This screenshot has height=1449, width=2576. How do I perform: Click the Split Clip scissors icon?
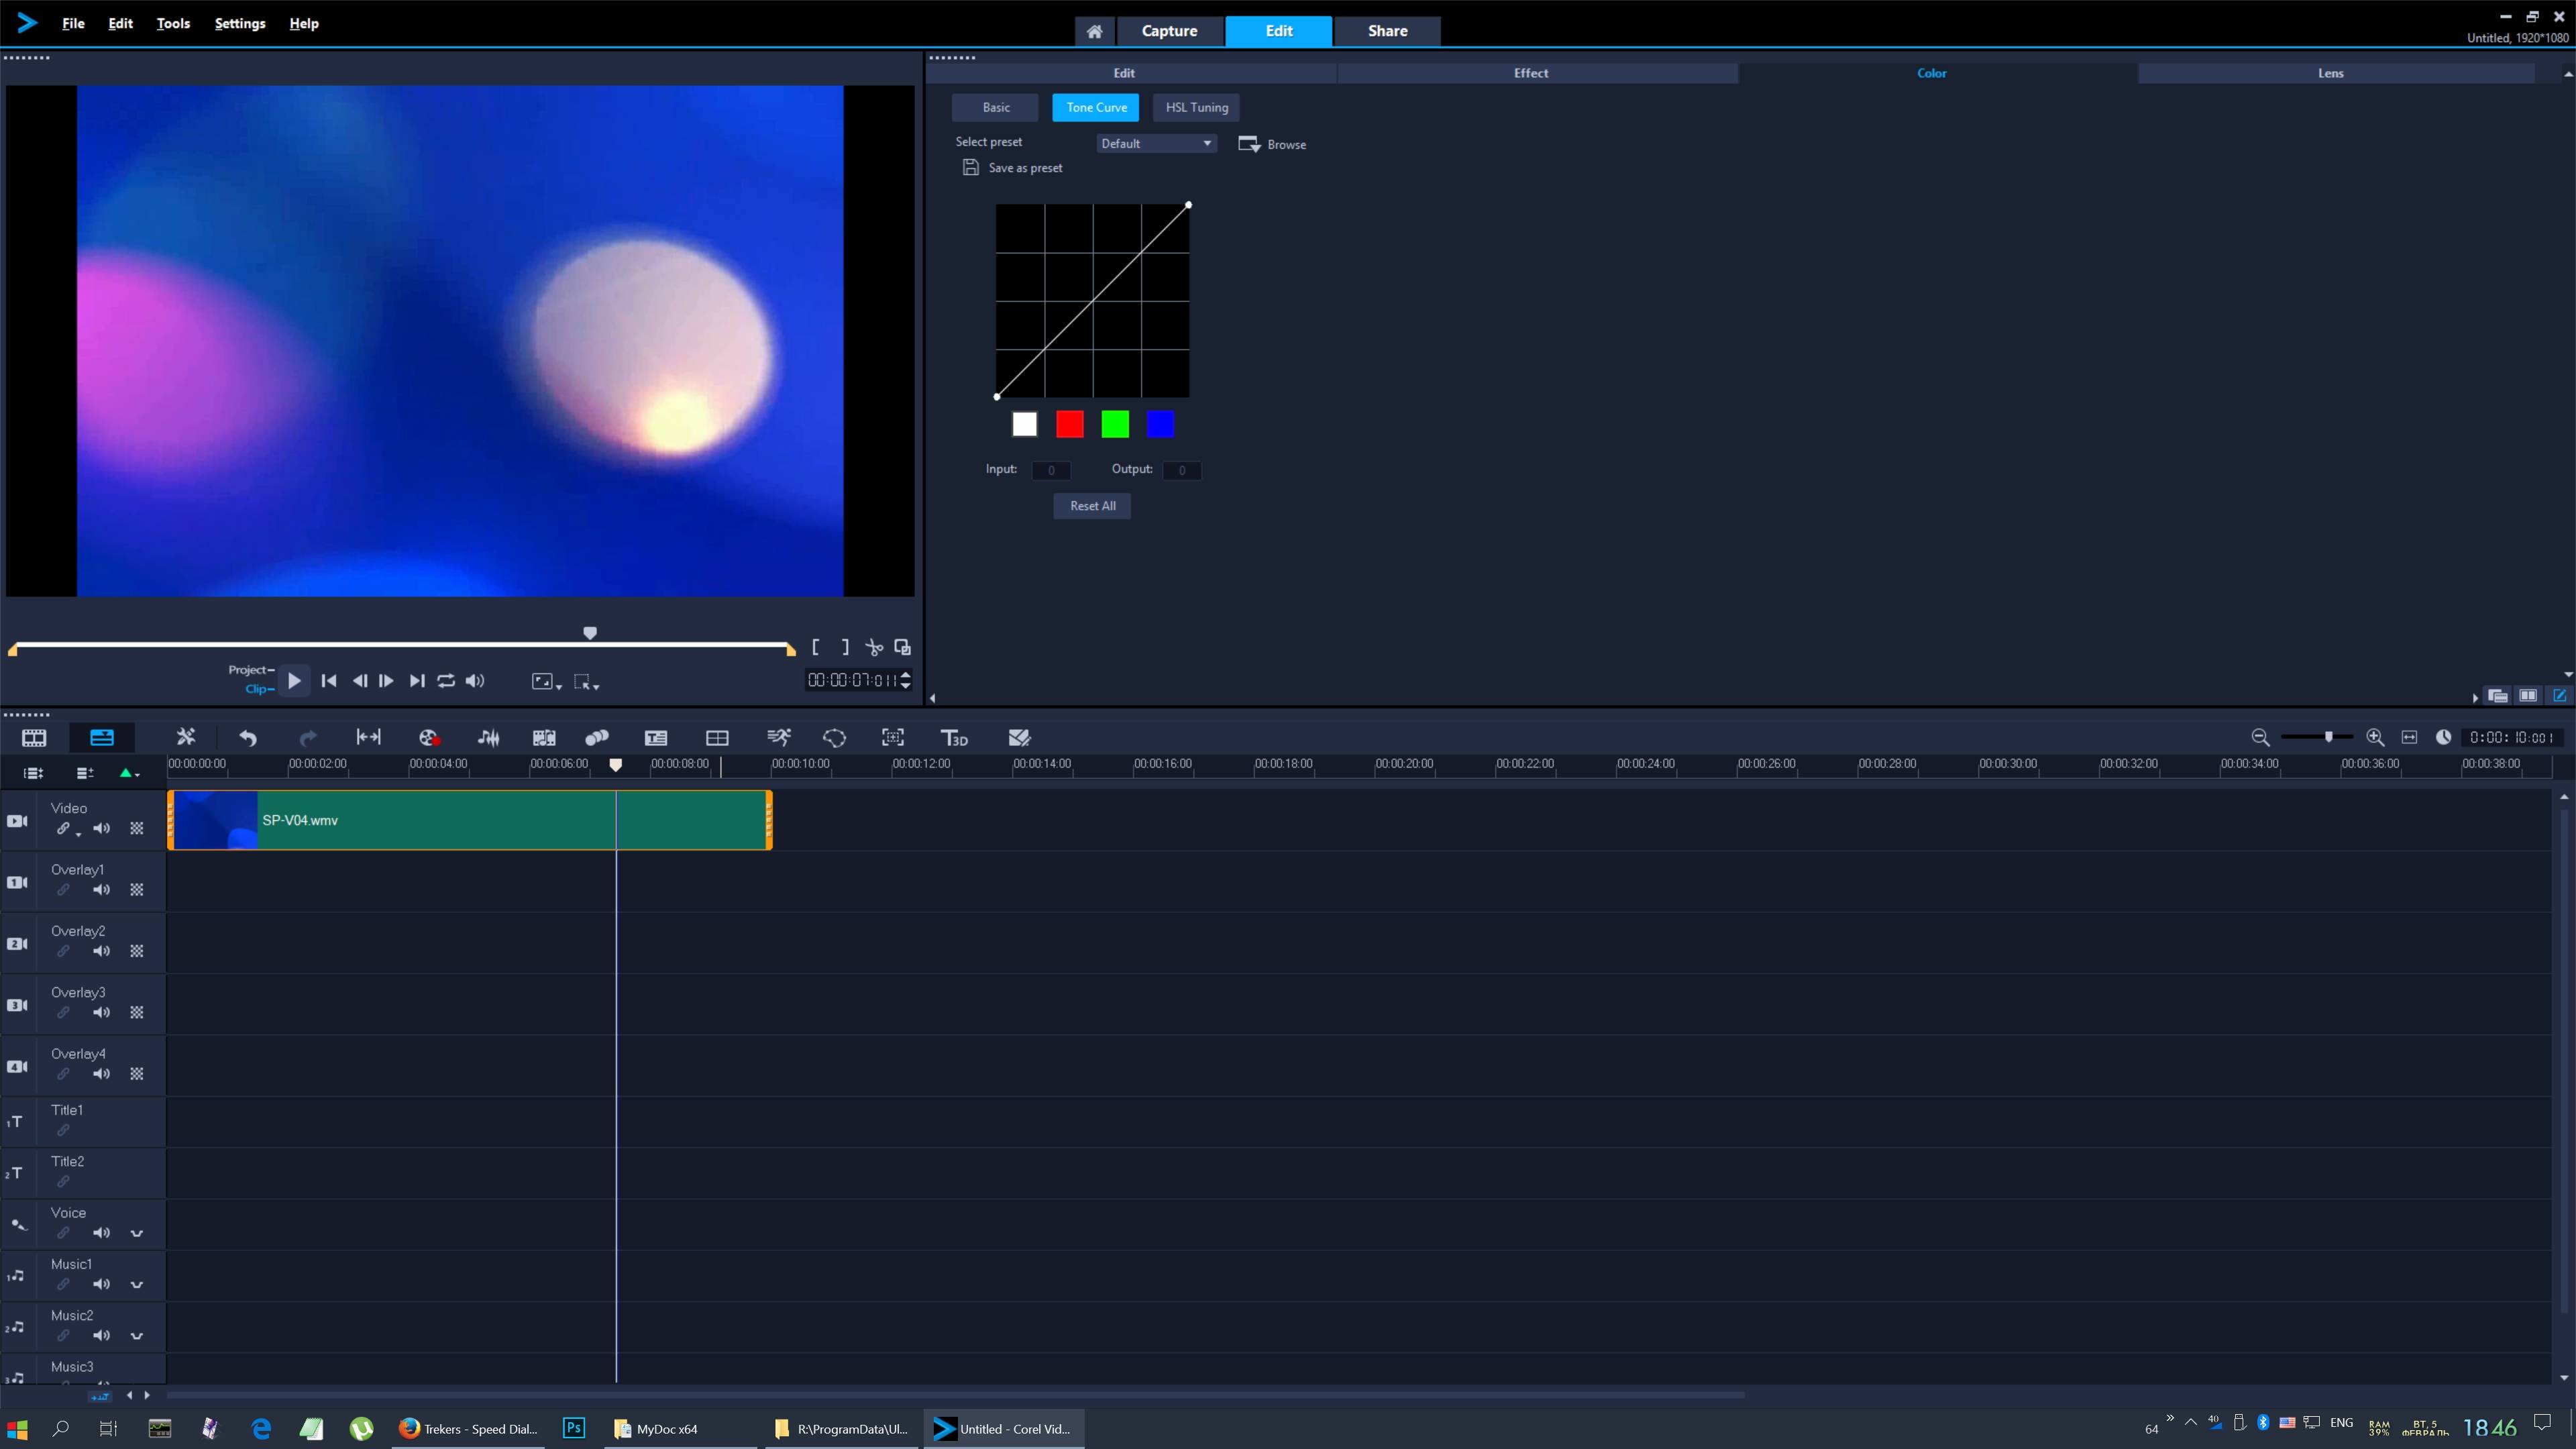pos(874,648)
